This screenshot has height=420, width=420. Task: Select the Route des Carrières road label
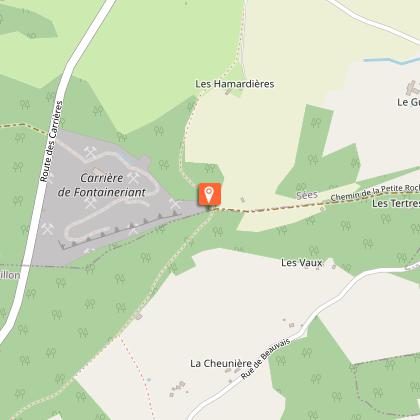[51, 141]
